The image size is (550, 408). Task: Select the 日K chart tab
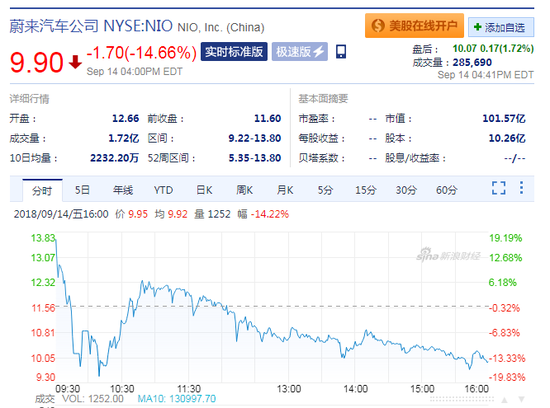coord(204,190)
